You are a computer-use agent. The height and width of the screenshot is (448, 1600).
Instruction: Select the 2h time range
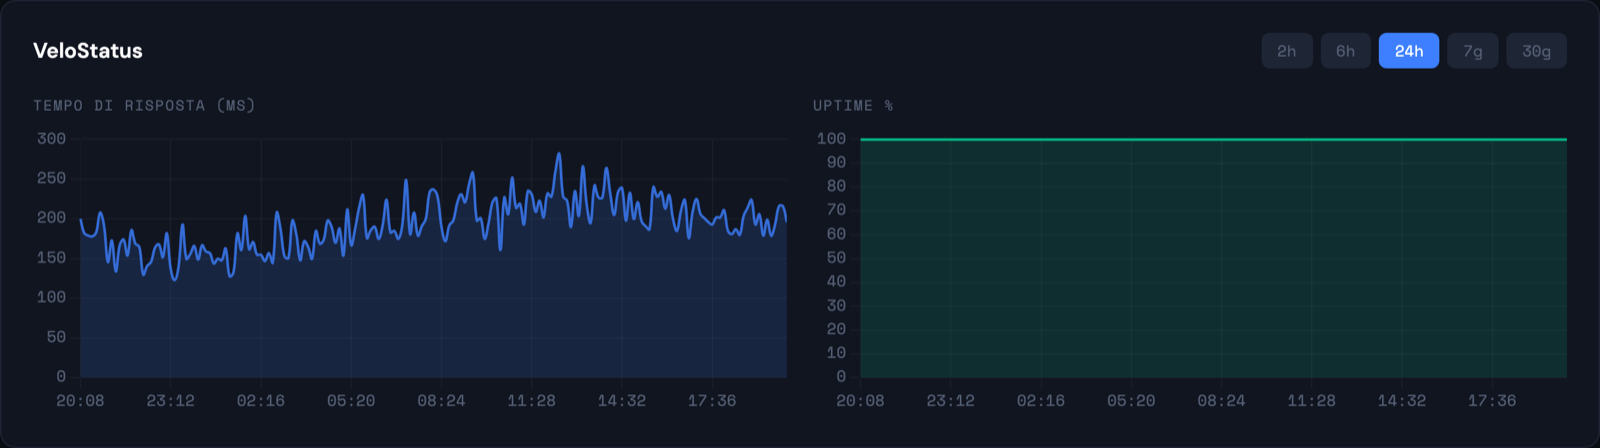(x=1287, y=51)
